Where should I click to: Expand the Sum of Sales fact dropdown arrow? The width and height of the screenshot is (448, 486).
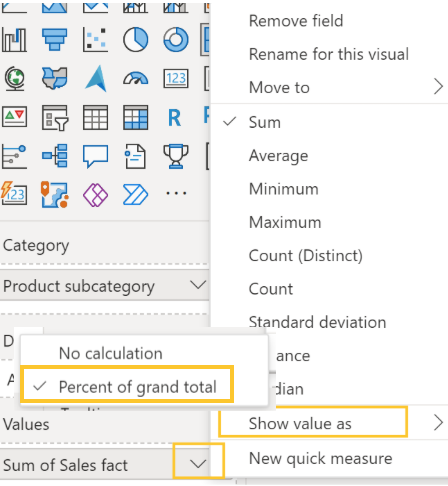(x=198, y=464)
